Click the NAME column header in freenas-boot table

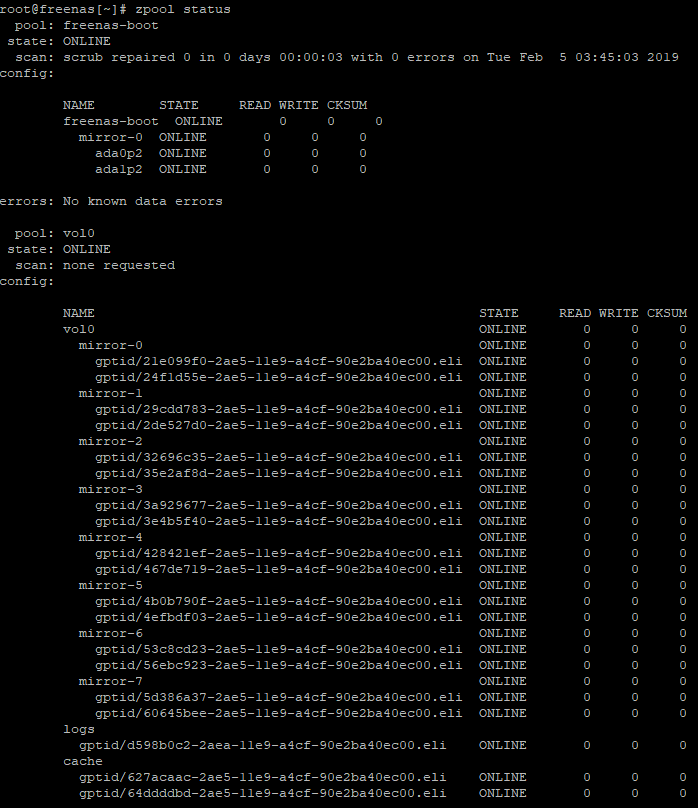(79, 106)
